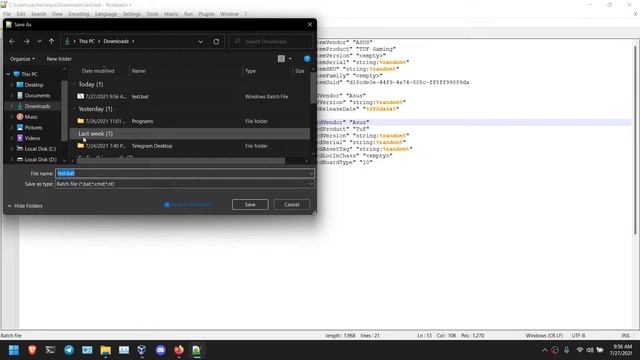The width and height of the screenshot is (640, 360).
Task: Launch Brave browser from the taskbar
Action: (32, 350)
